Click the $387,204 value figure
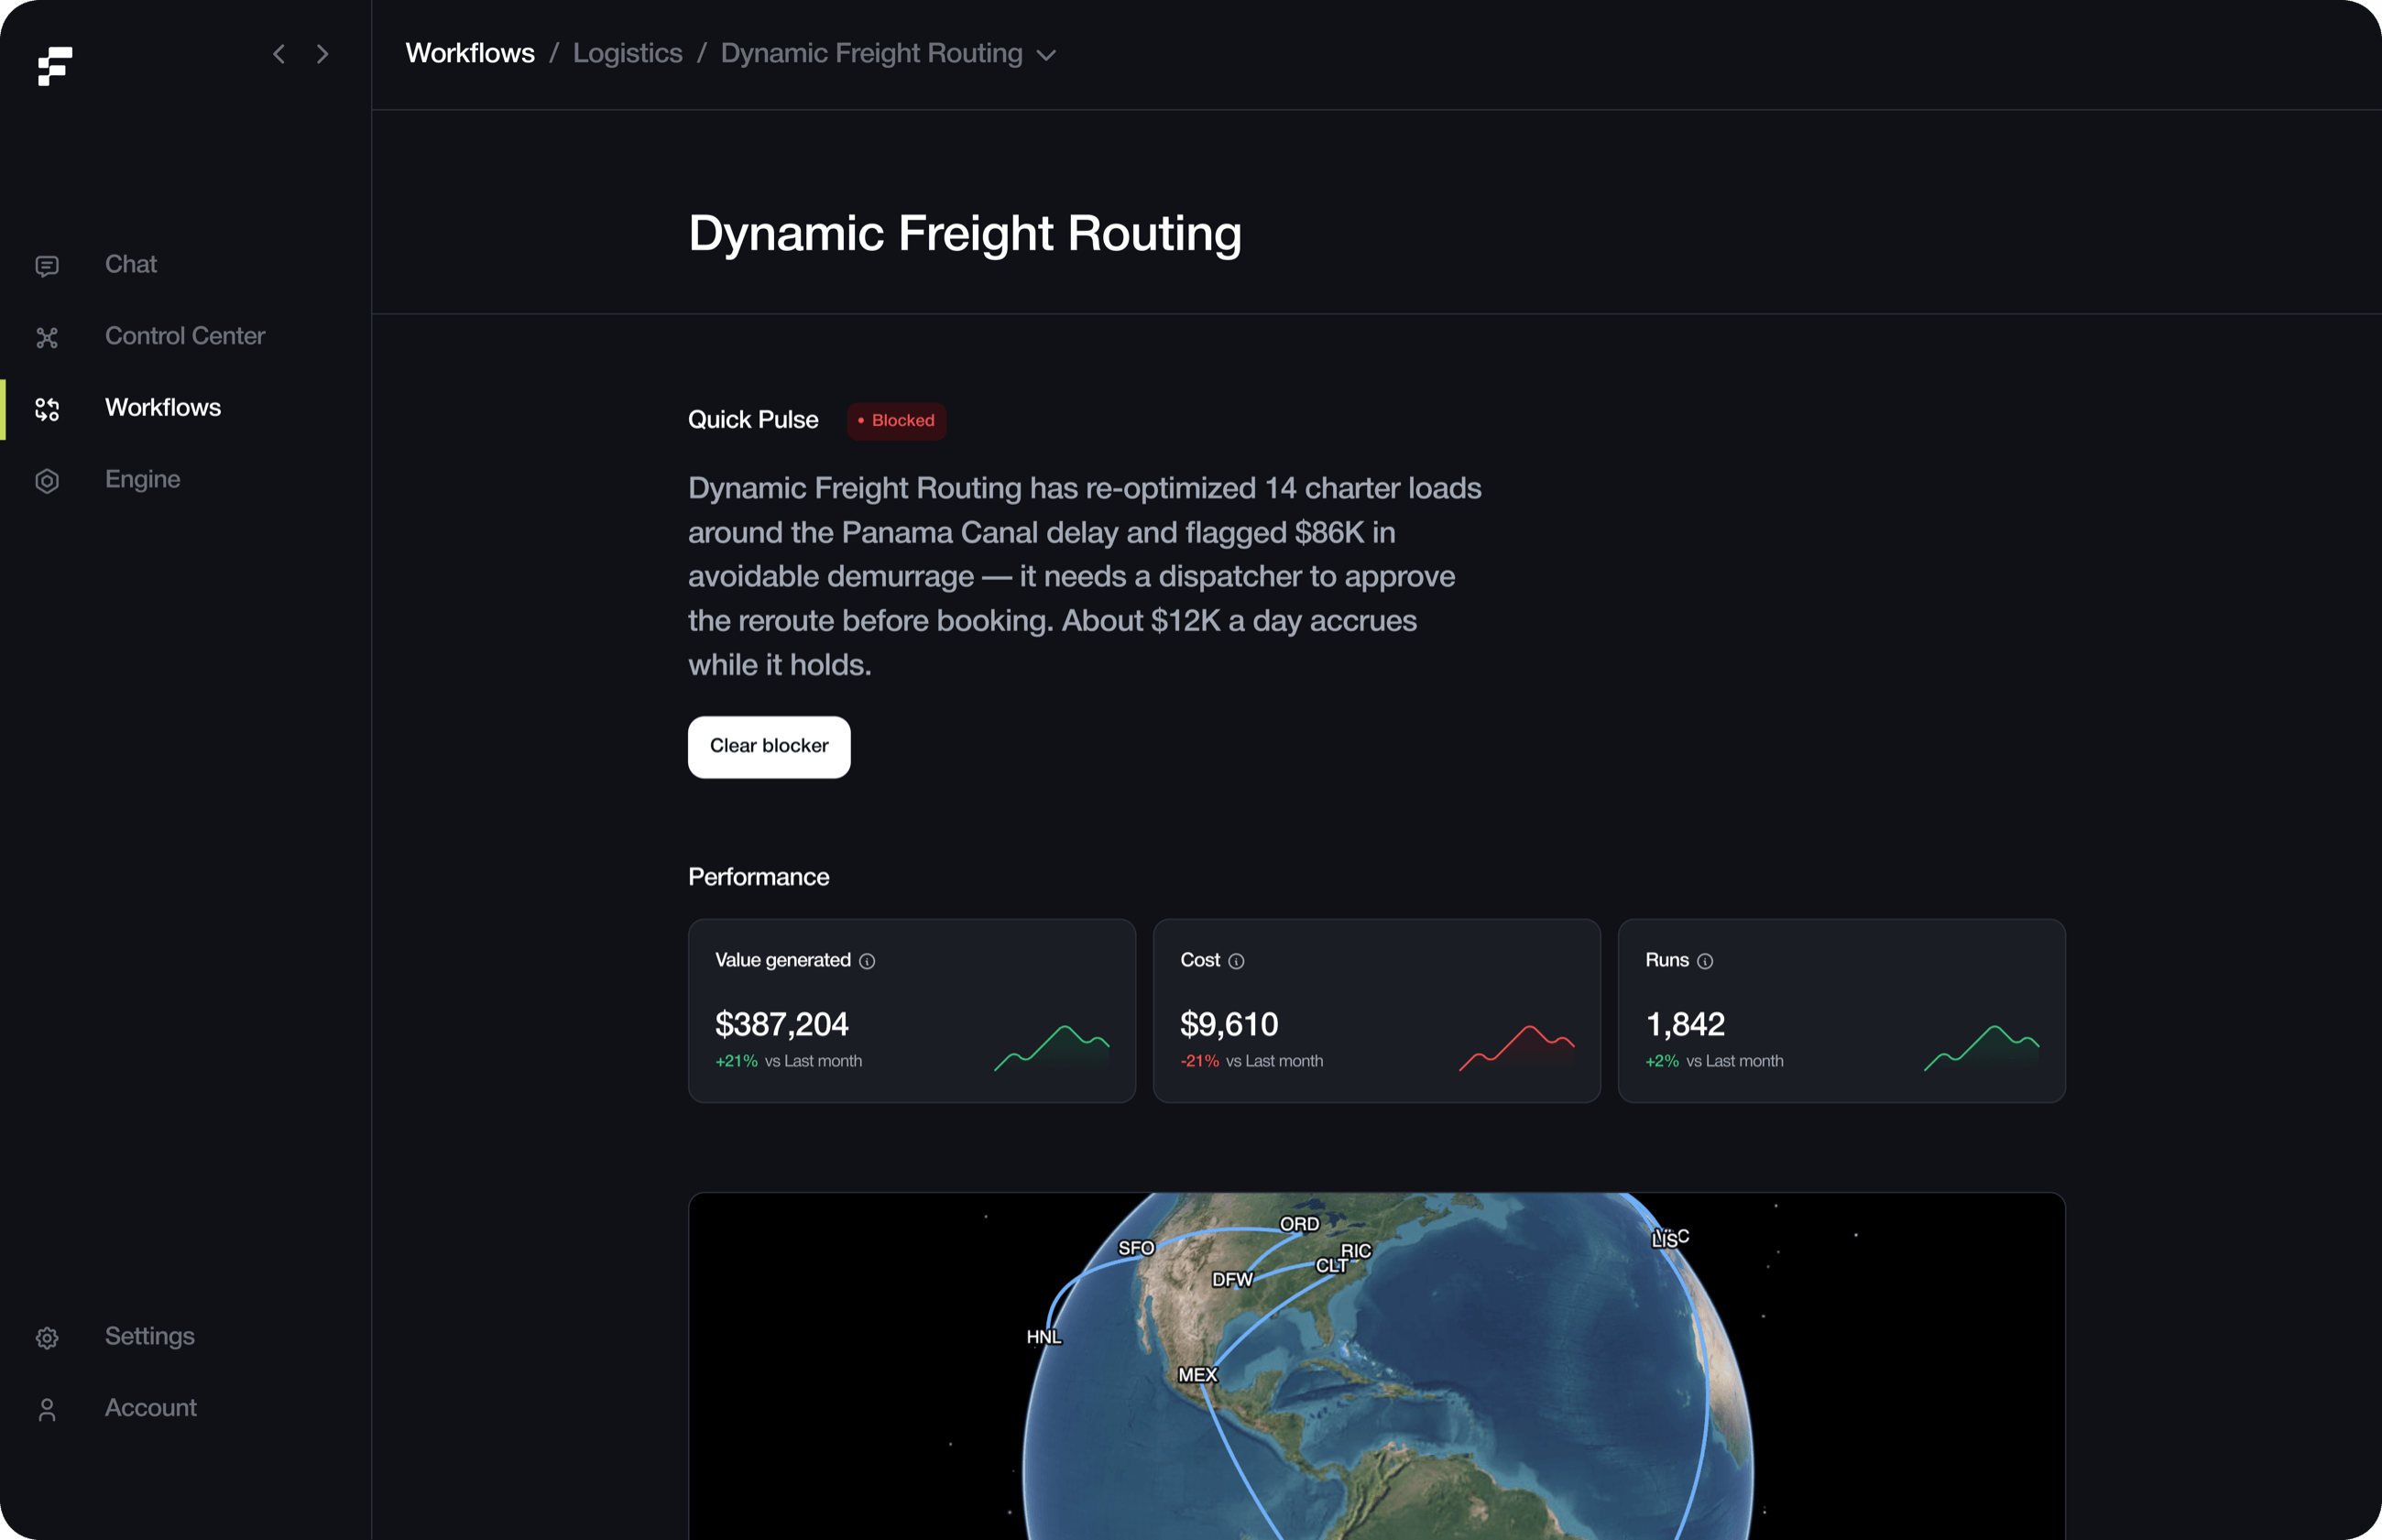Viewport: 2382px width, 1540px height. coord(781,1024)
